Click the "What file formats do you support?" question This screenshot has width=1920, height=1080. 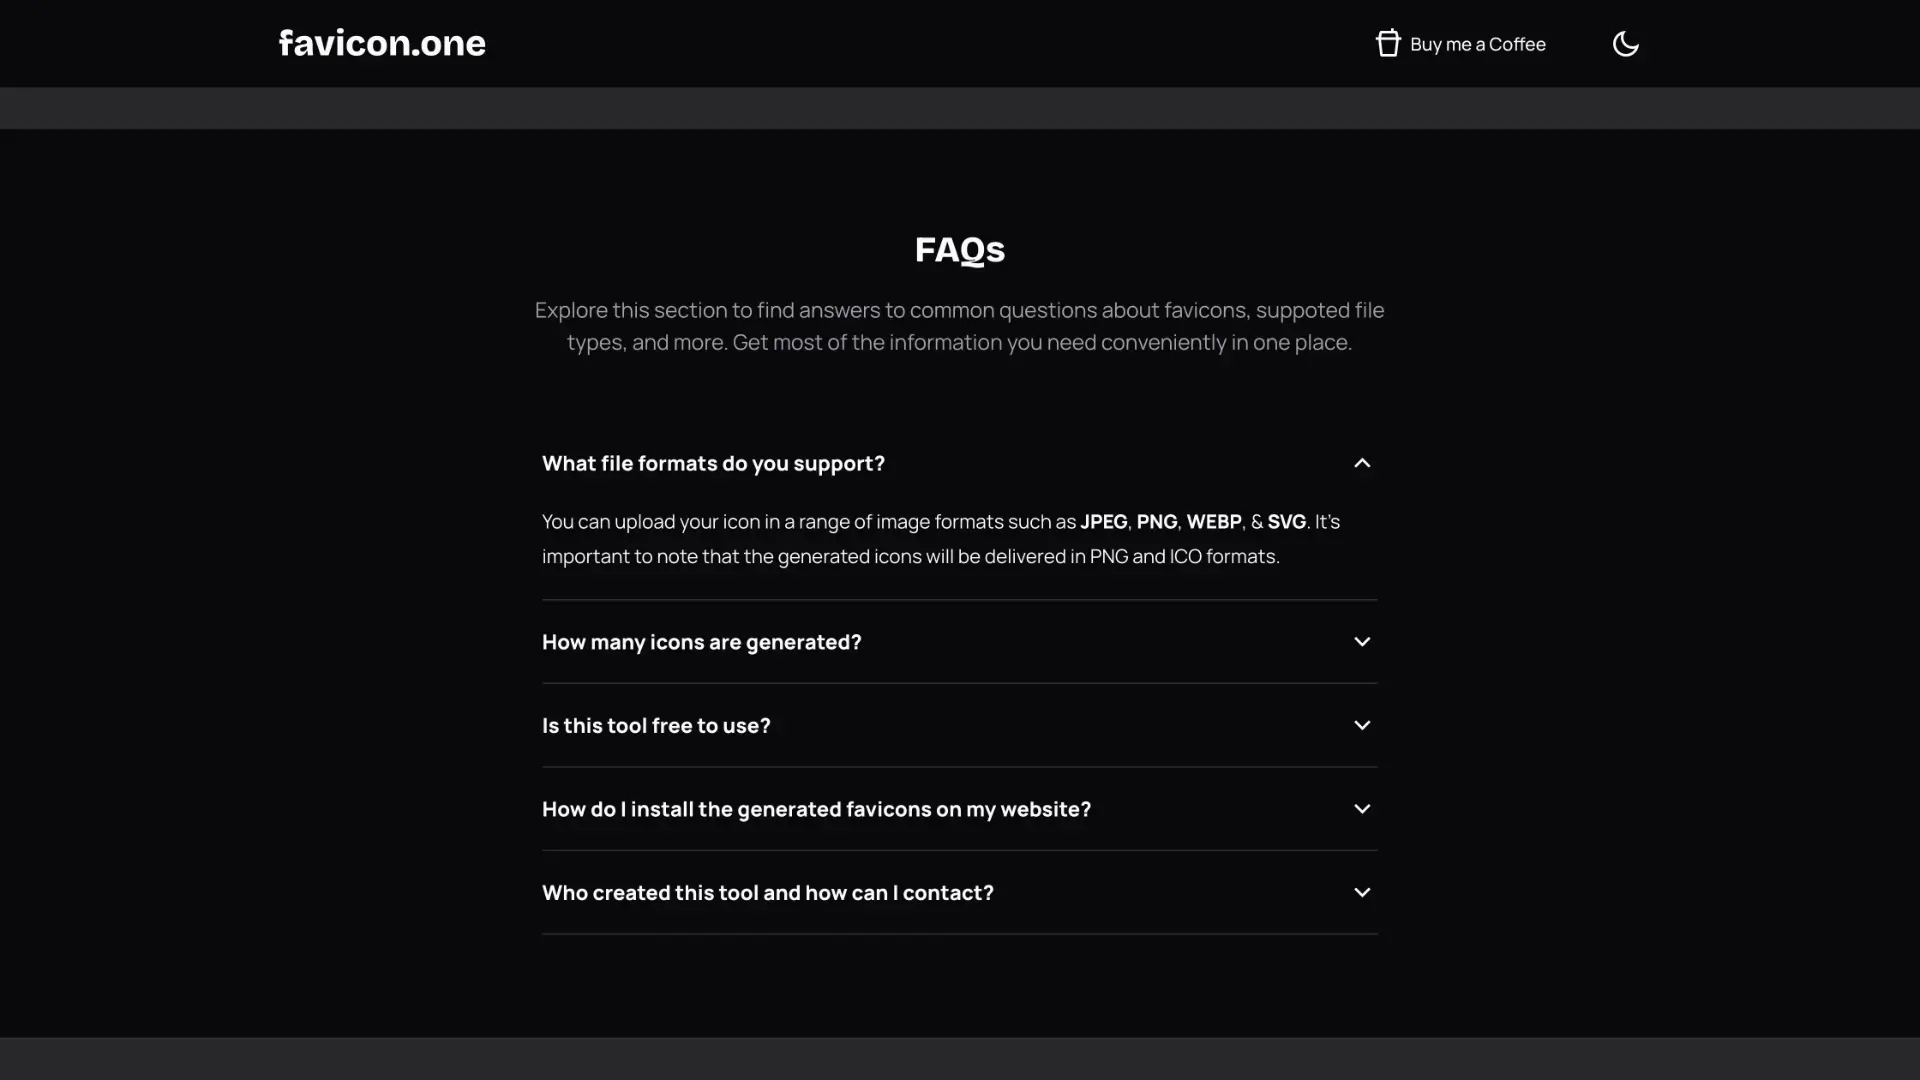pos(713,463)
